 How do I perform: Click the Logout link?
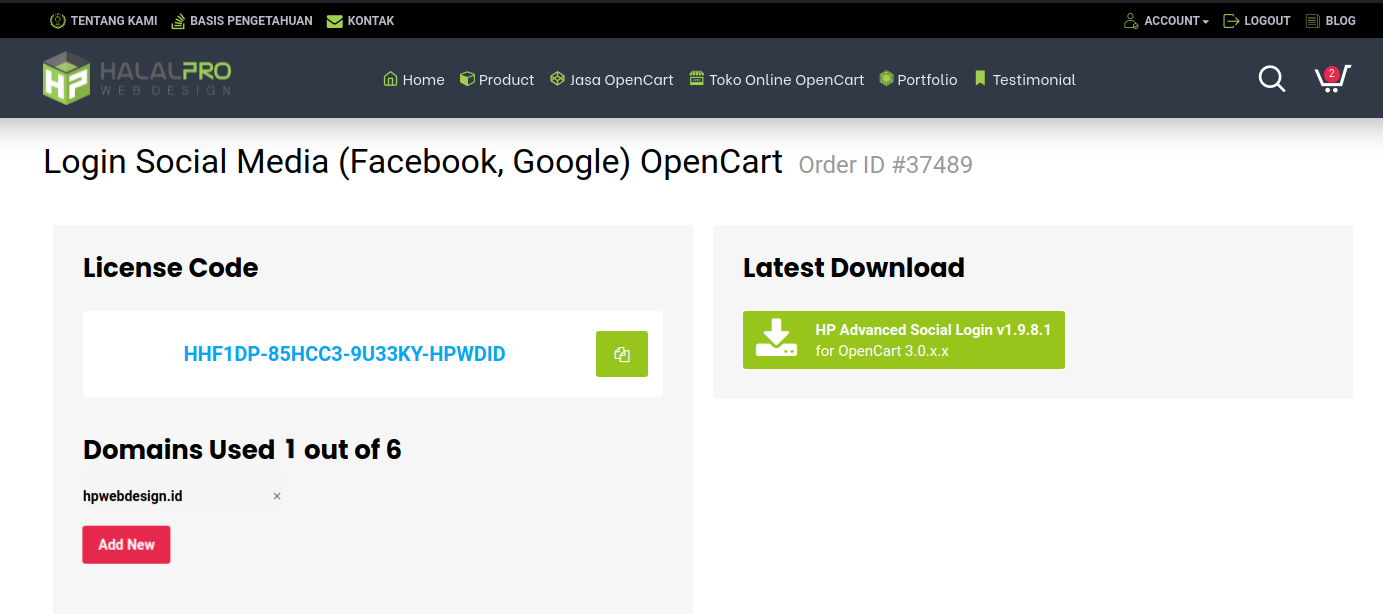[x=1257, y=20]
